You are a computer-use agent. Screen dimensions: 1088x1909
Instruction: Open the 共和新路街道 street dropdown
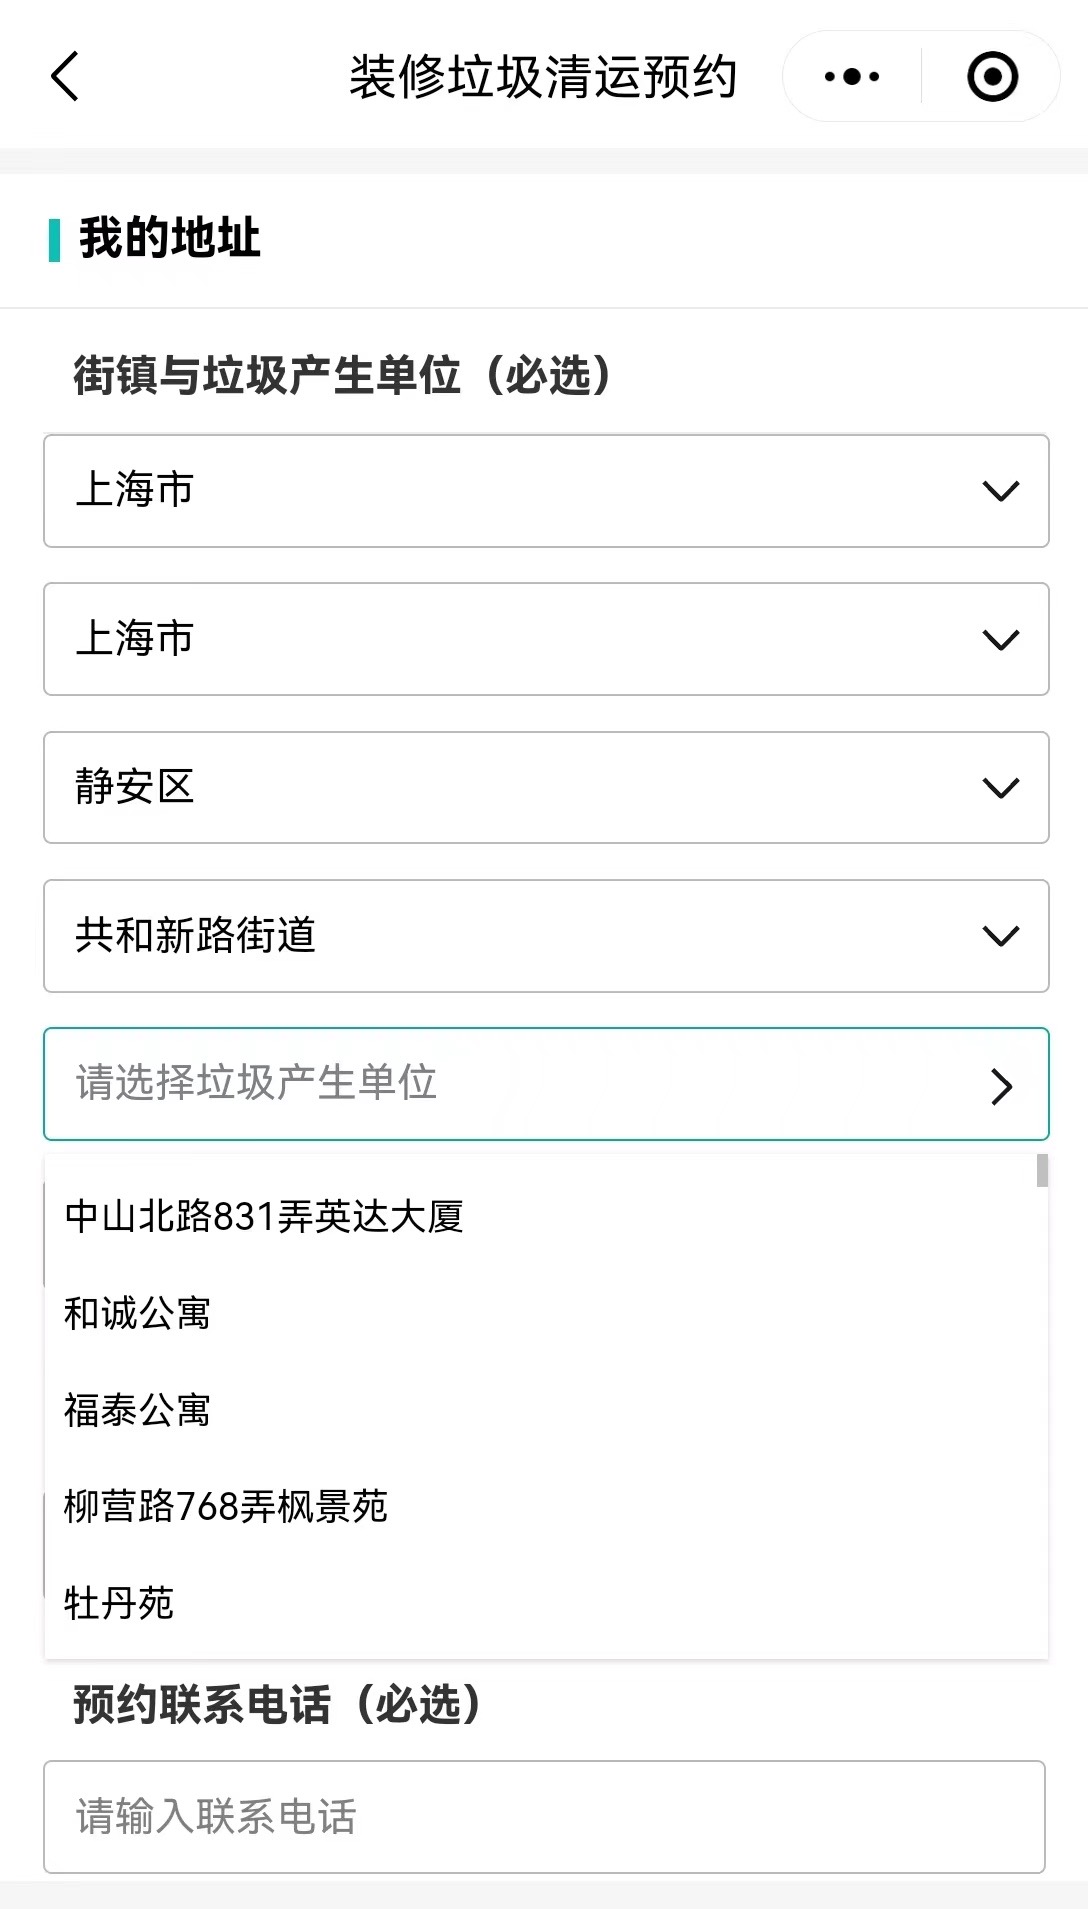[546, 936]
